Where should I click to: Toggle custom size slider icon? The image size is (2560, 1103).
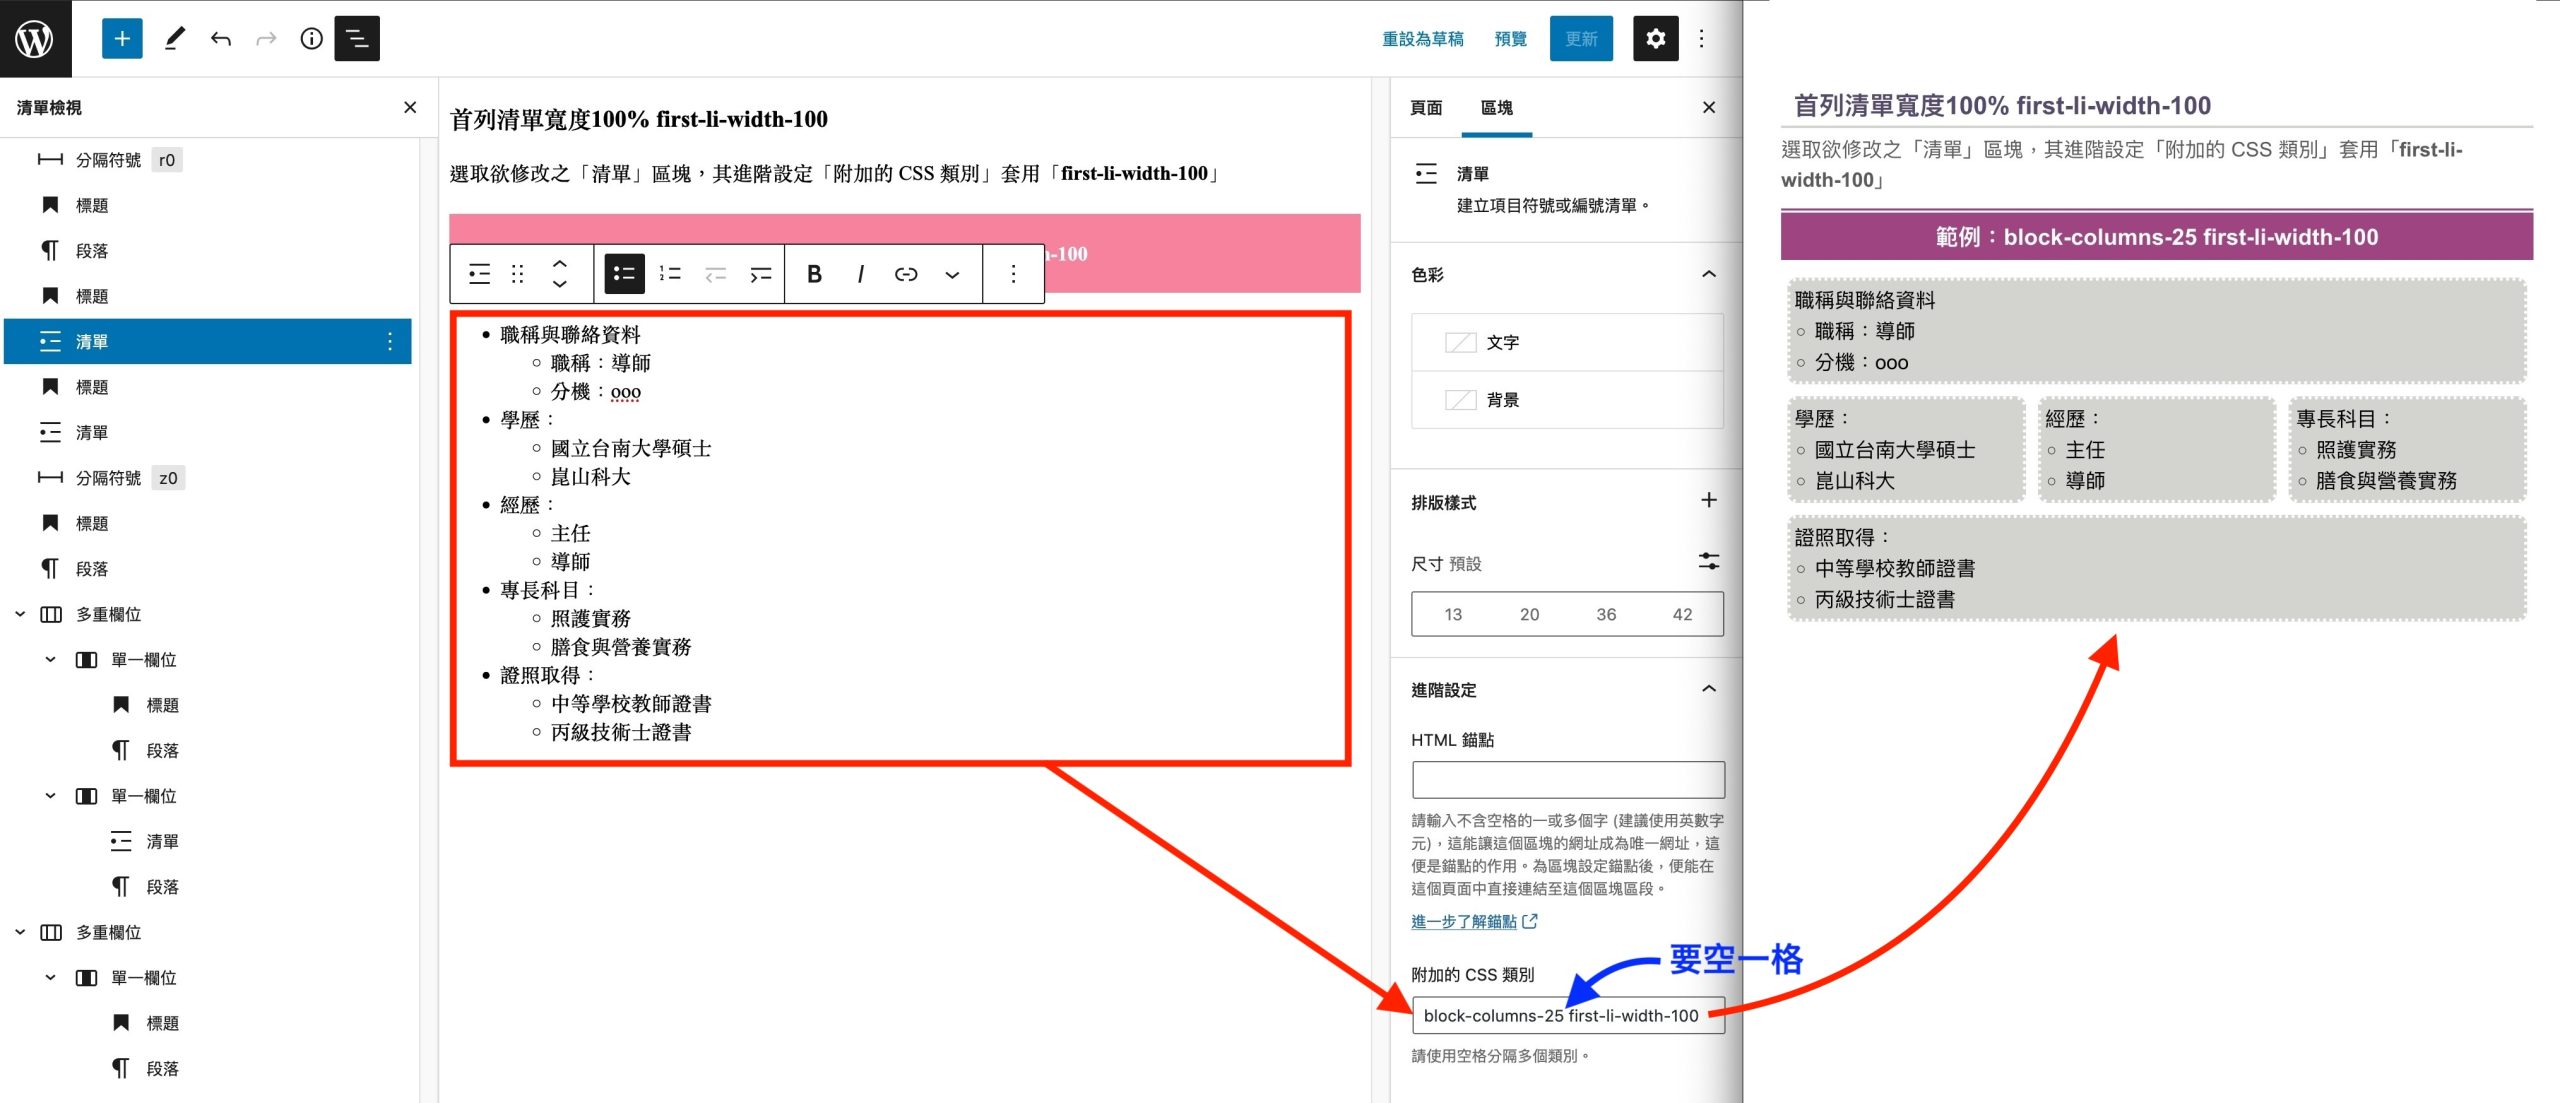click(1709, 562)
